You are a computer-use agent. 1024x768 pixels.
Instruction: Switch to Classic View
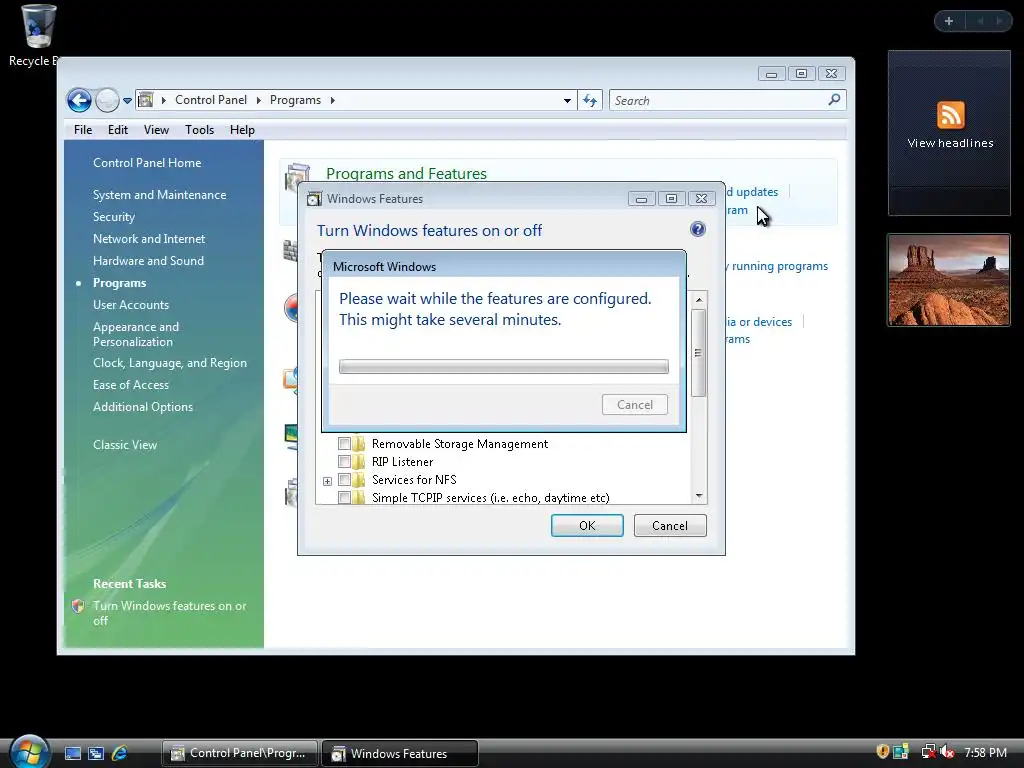(125, 445)
